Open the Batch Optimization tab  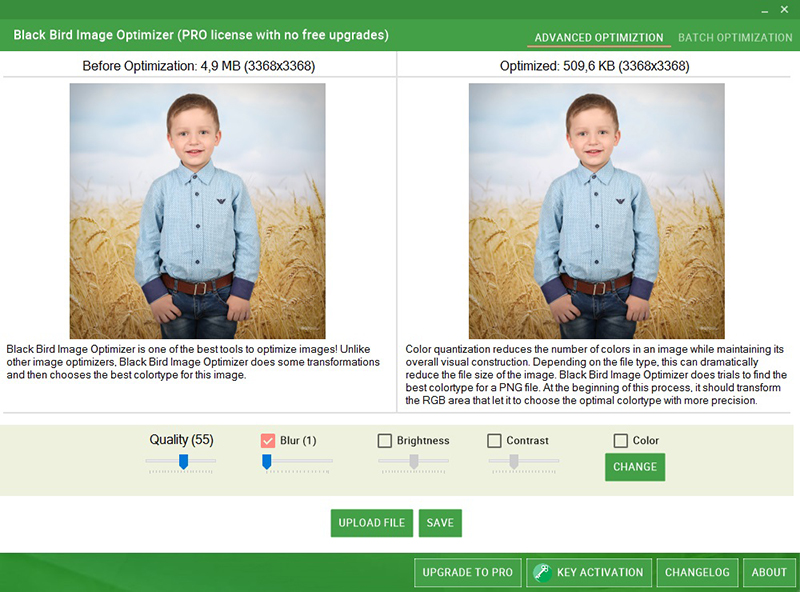(x=735, y=37)
